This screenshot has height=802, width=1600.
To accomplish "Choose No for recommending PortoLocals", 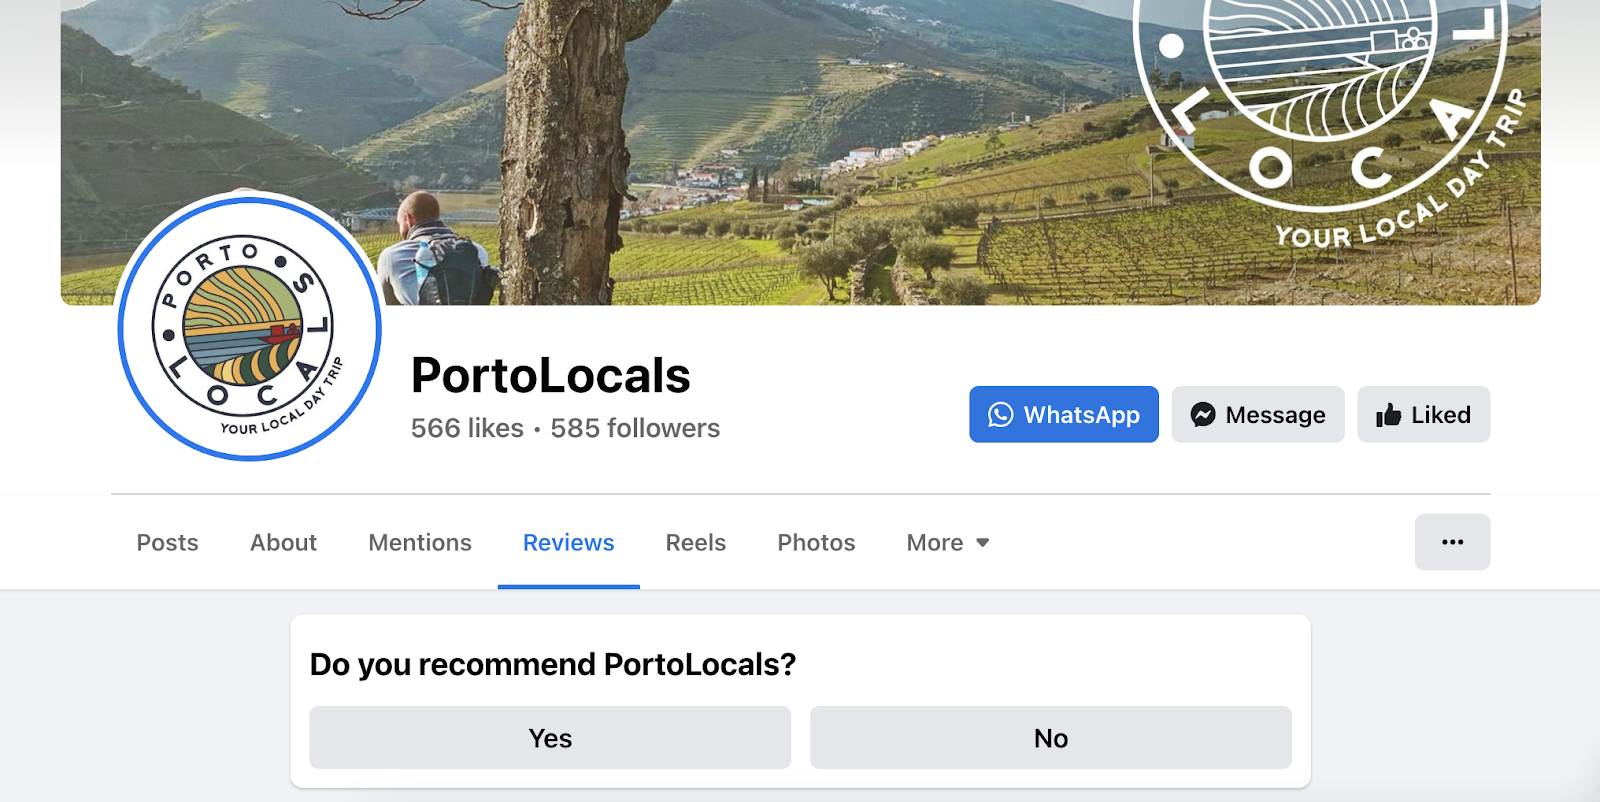I will pos(1051,738).
